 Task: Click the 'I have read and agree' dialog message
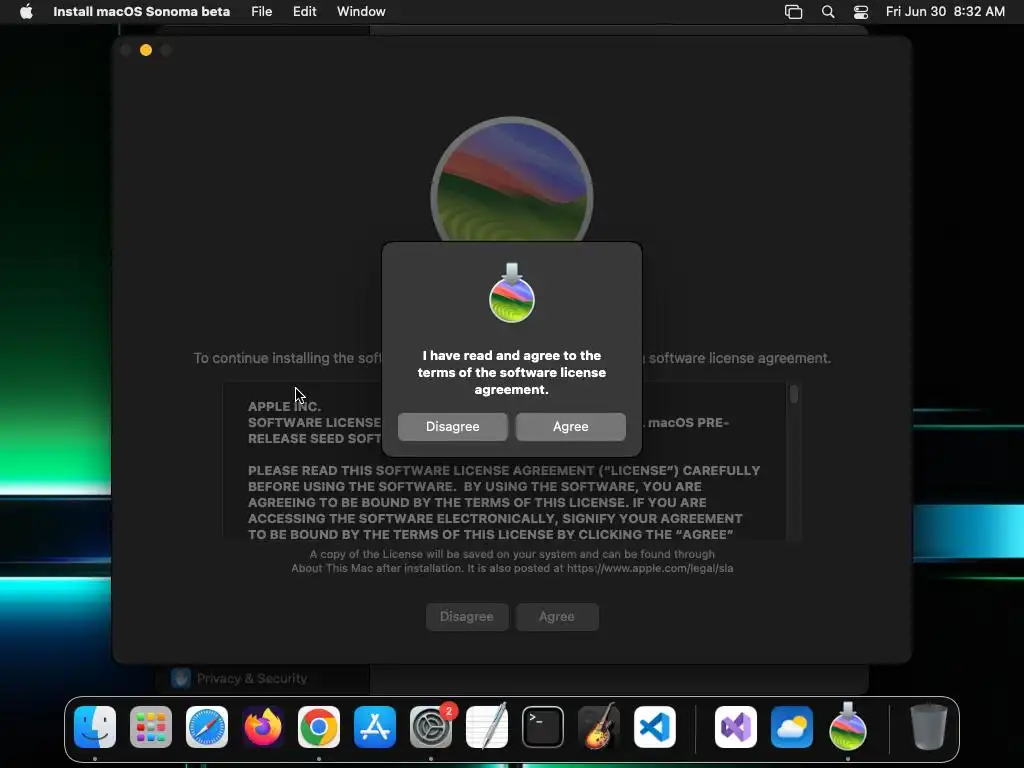512,372
